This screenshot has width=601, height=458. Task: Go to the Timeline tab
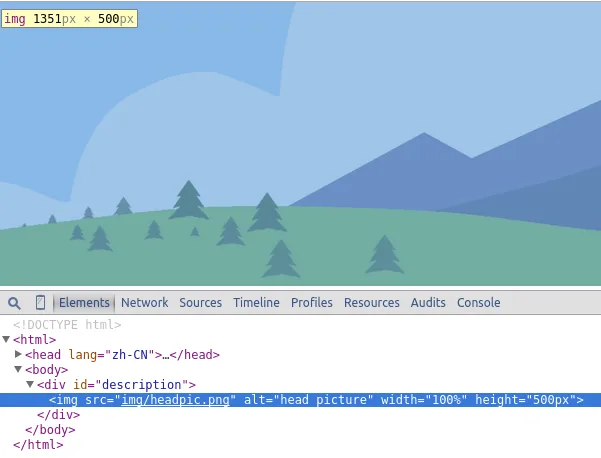click(256, 303)
